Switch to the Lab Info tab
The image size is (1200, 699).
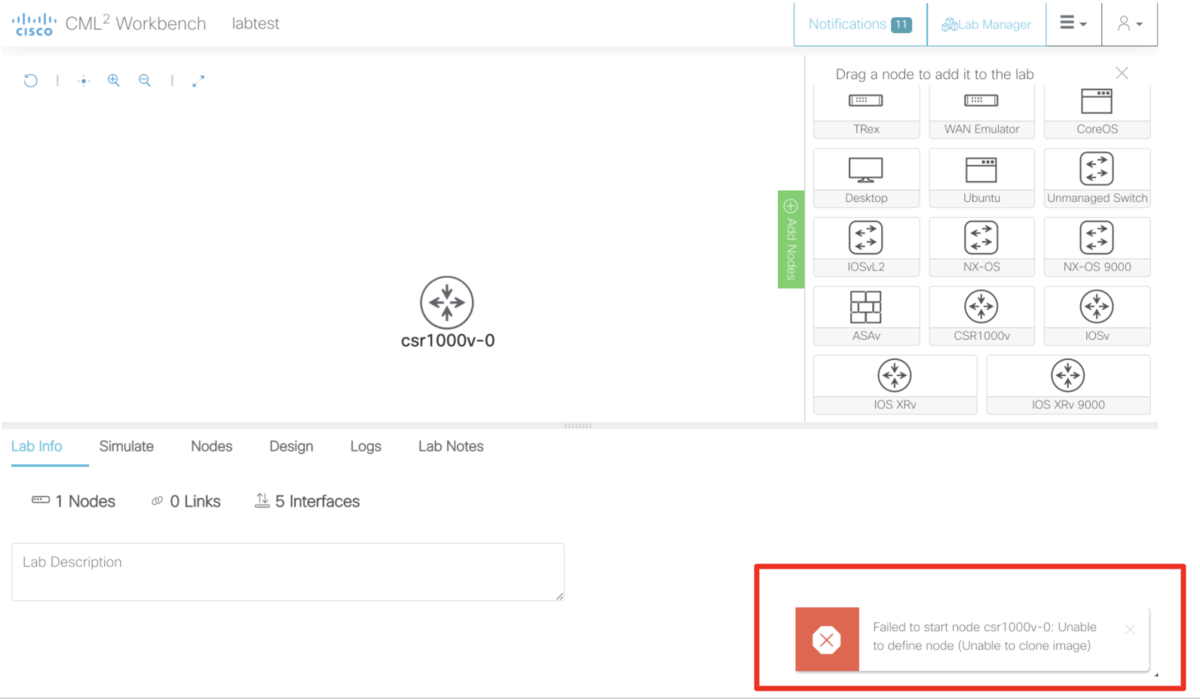click(37, 447)
